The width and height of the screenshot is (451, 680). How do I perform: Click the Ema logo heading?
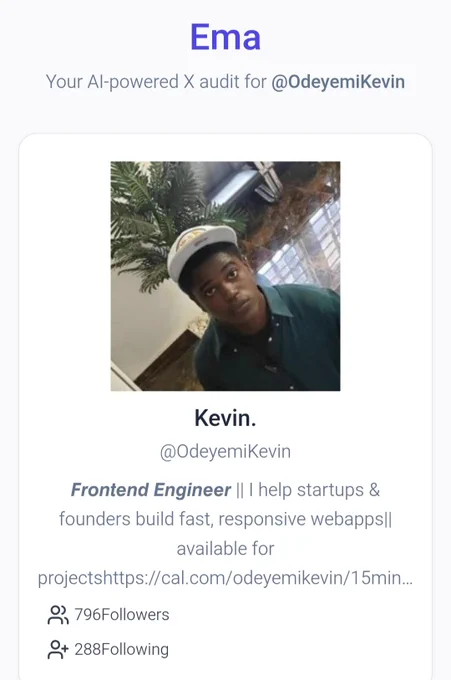226,37
